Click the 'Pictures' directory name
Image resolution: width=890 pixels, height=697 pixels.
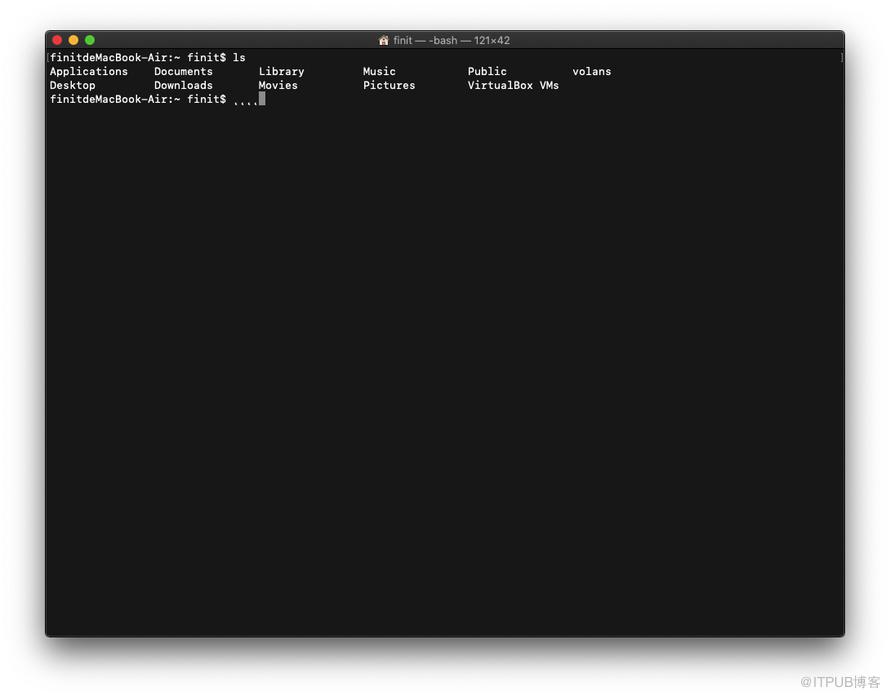(389, 85)
